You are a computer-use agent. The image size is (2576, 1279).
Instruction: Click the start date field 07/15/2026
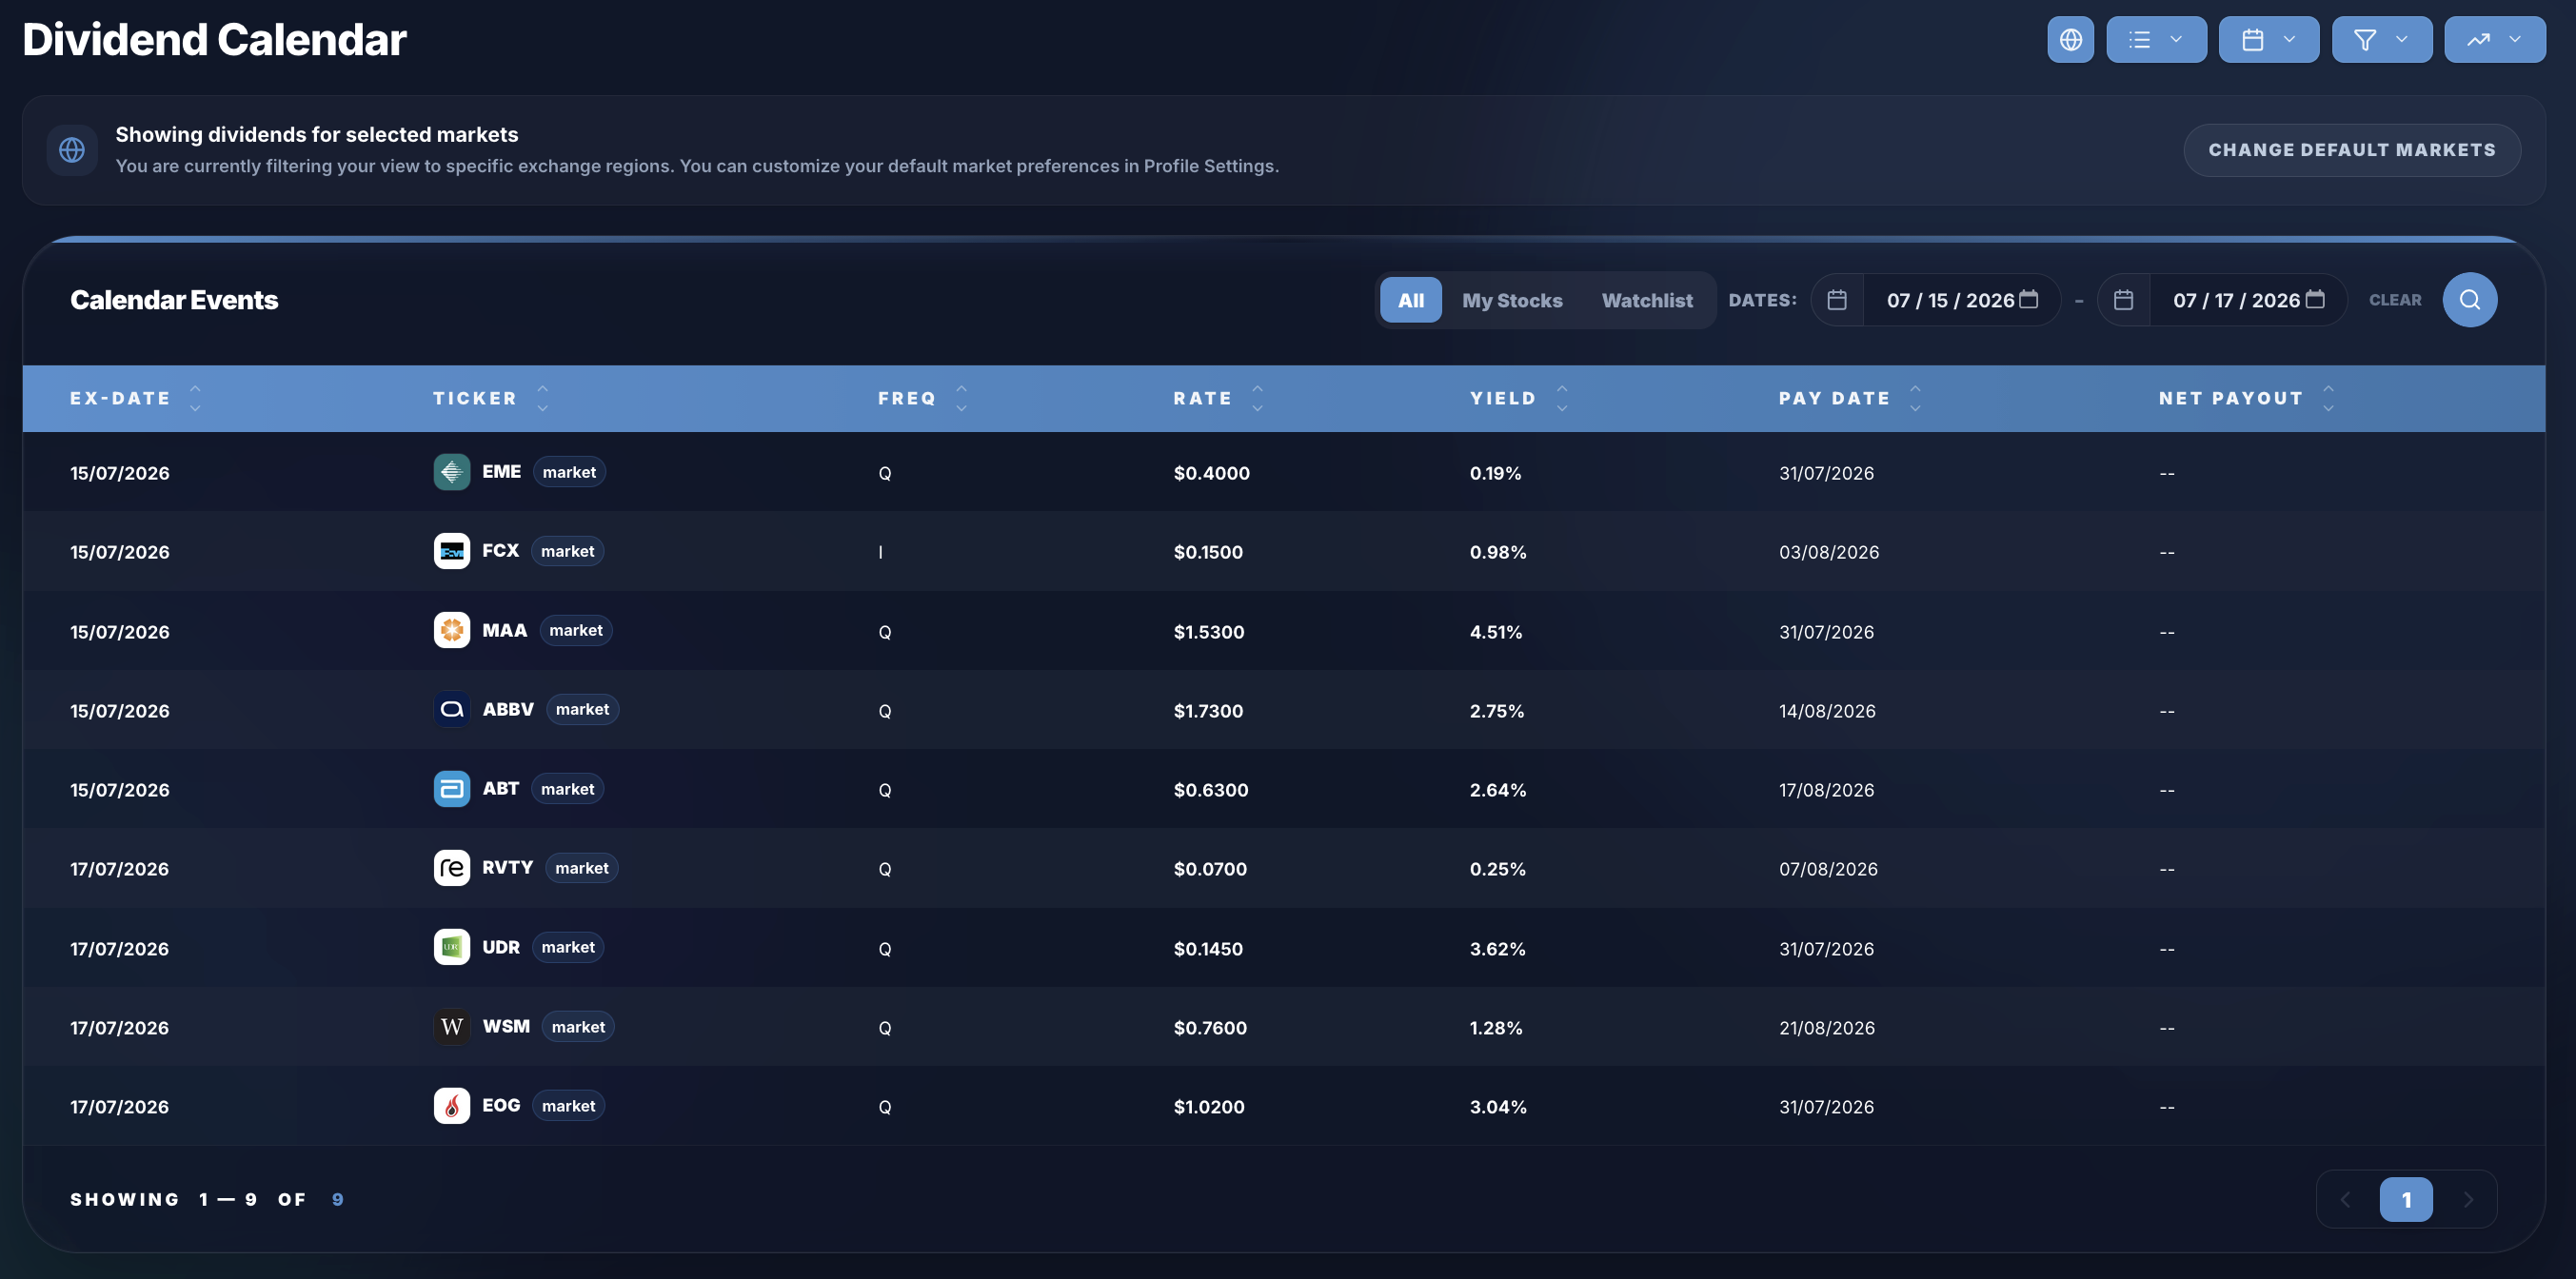(1950, 300)
